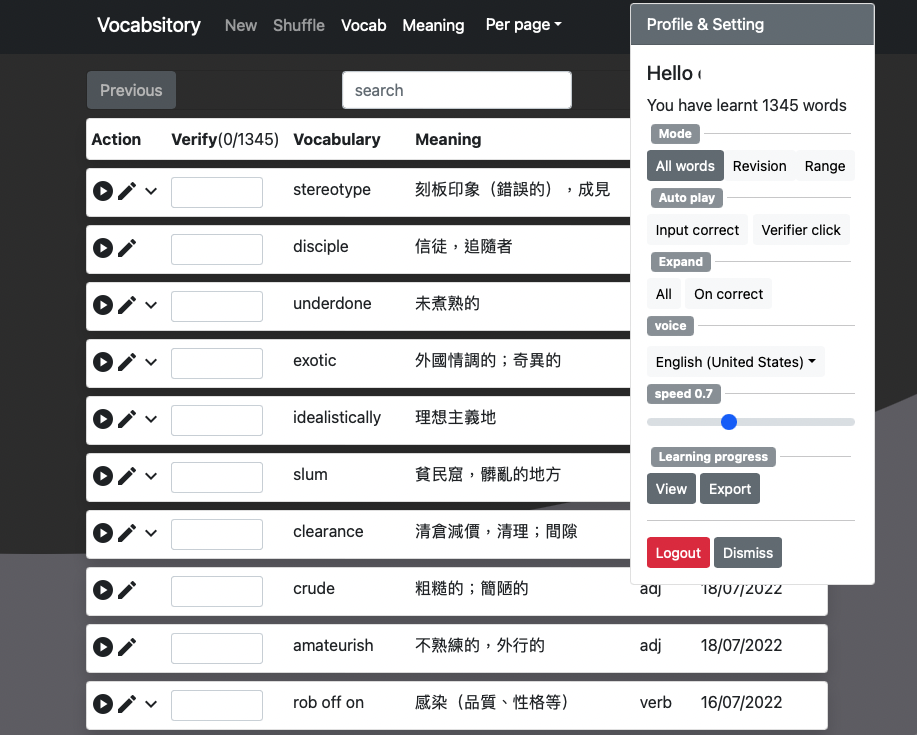
Task: Open the English (United States) voice dropdown
Action: 735,362
